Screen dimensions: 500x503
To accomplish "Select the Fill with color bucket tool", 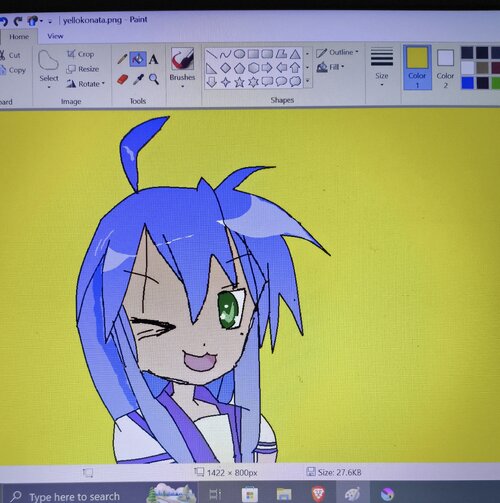I will point(138,59).
